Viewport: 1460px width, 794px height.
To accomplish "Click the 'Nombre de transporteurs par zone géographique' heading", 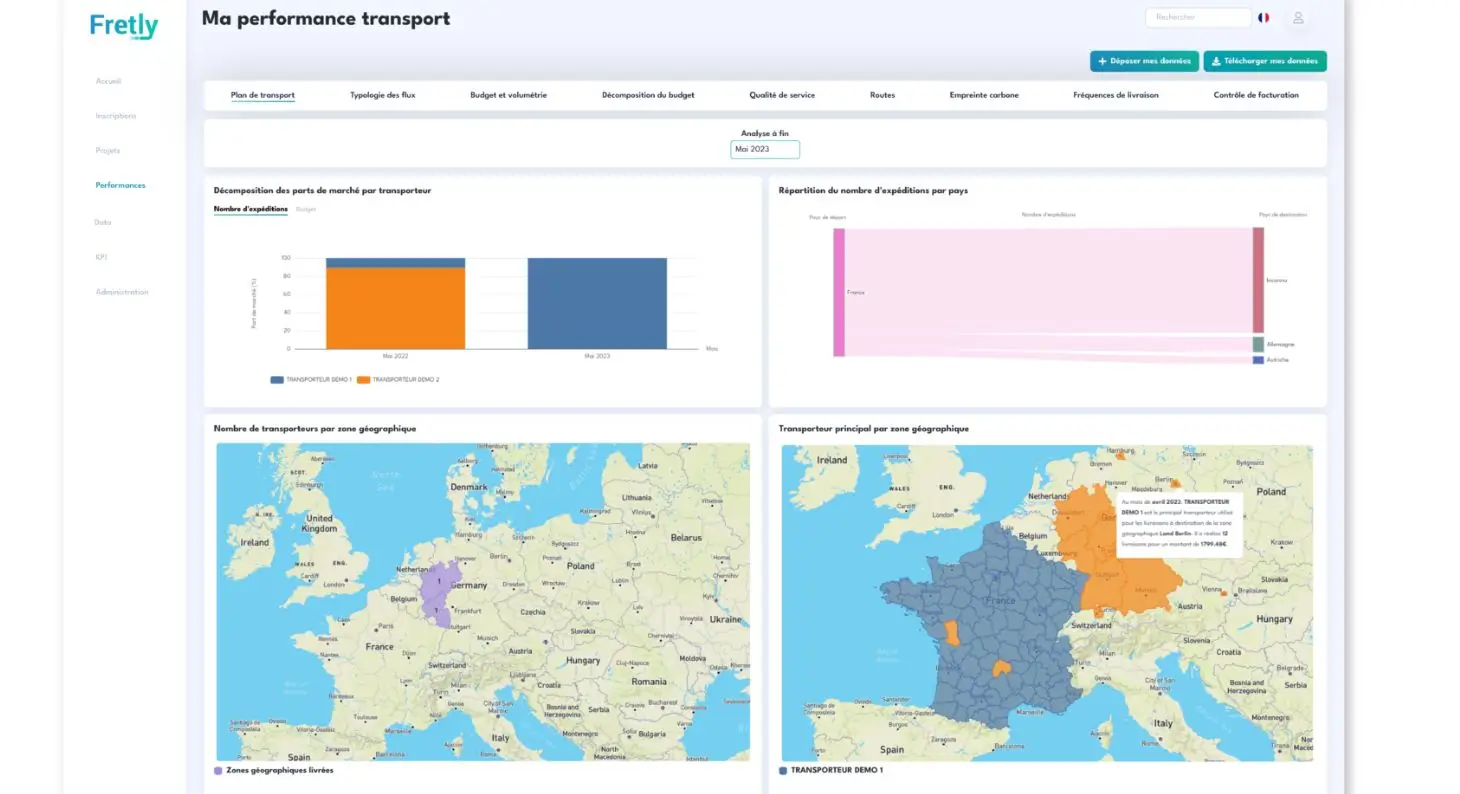I will (x=315, y=429).
